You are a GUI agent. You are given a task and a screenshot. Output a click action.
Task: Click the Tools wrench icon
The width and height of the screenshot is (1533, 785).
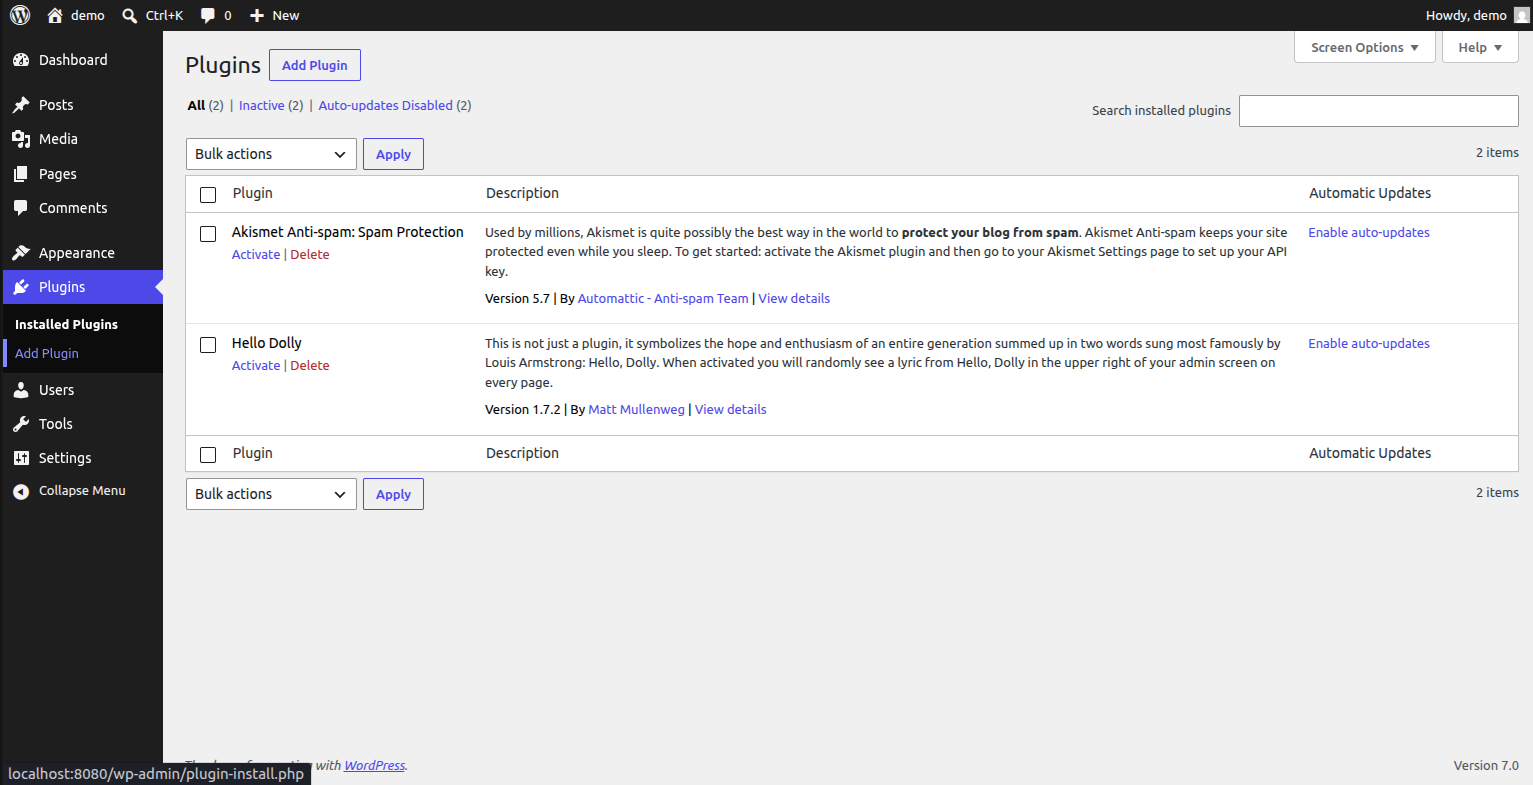[21, 424]
